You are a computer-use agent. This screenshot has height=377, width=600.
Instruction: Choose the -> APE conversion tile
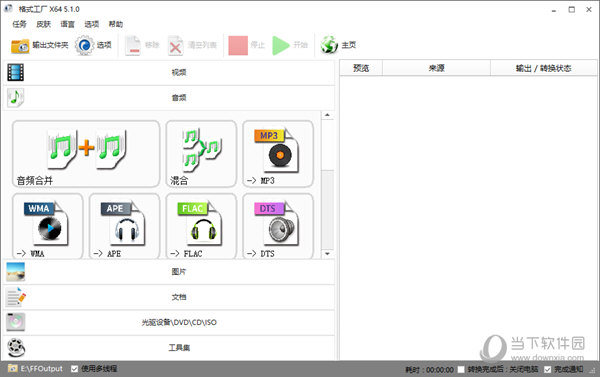coord(124,226)
